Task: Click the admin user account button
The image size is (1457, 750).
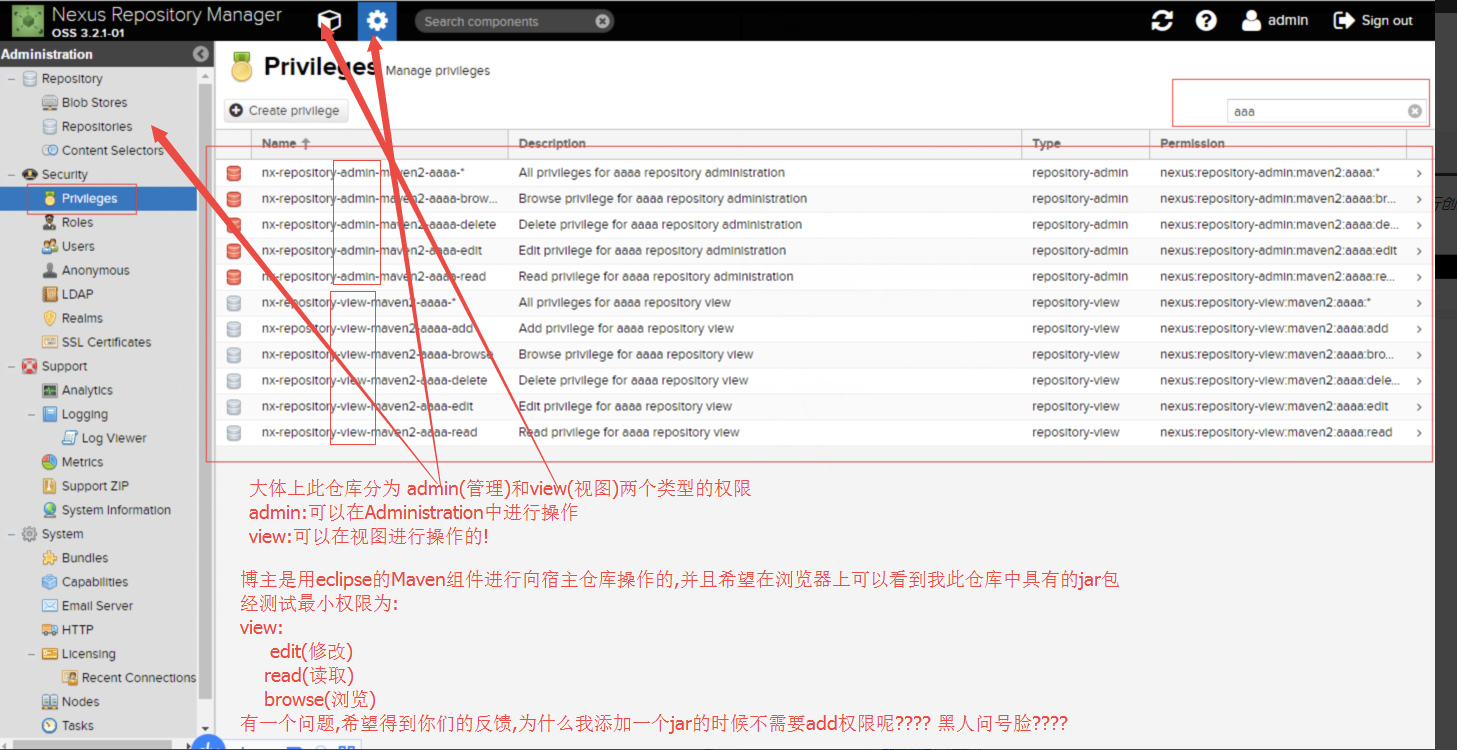Action: click(1275, 20)
